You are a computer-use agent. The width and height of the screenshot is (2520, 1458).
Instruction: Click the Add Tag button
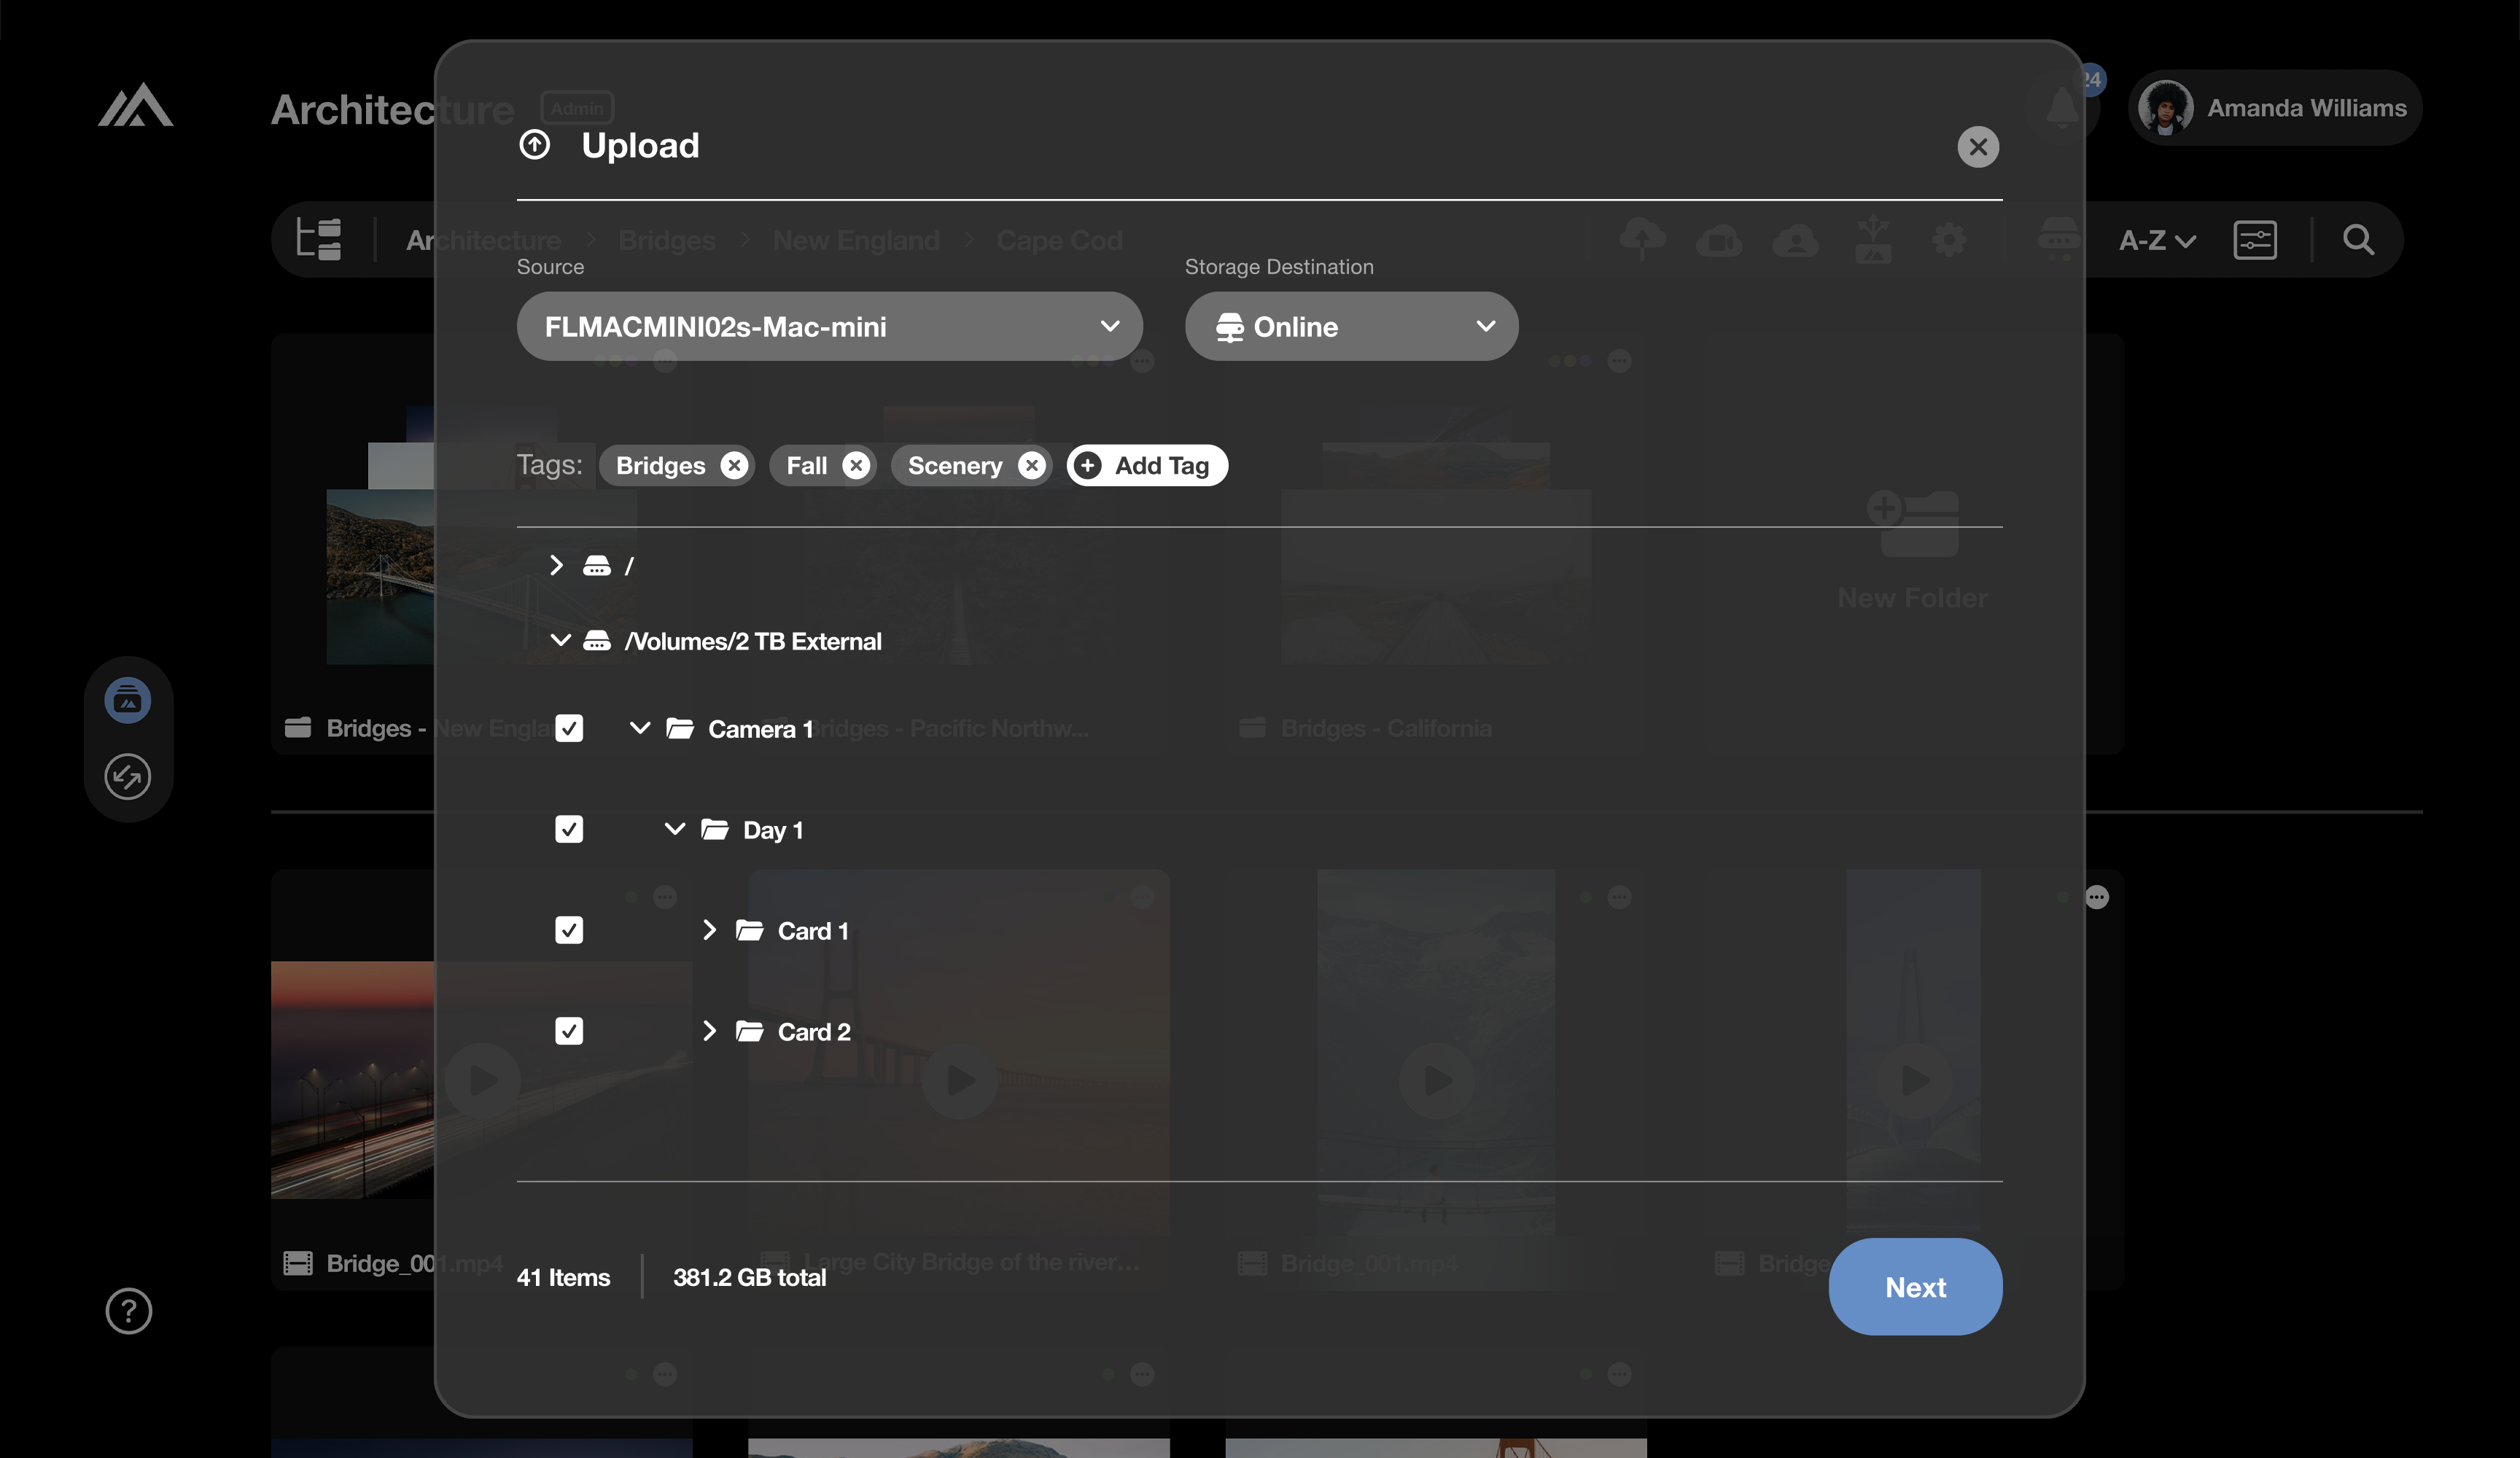click(1147, 466)
